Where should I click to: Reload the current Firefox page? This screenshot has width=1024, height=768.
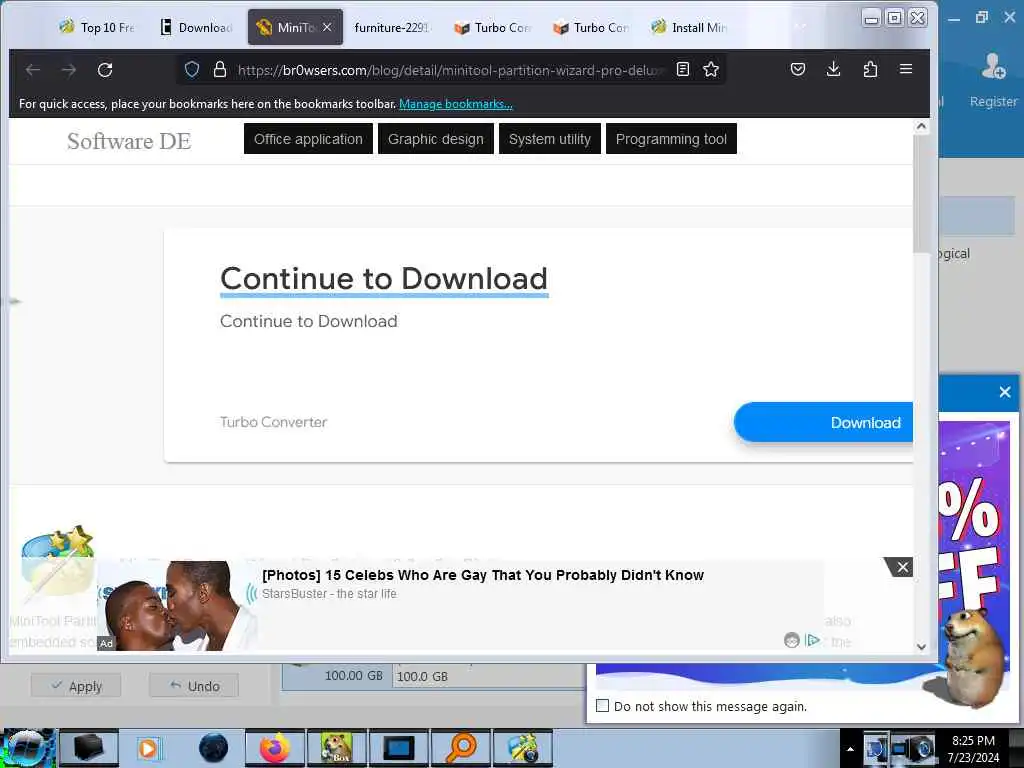pyautogui.click(x=105, y=70)
